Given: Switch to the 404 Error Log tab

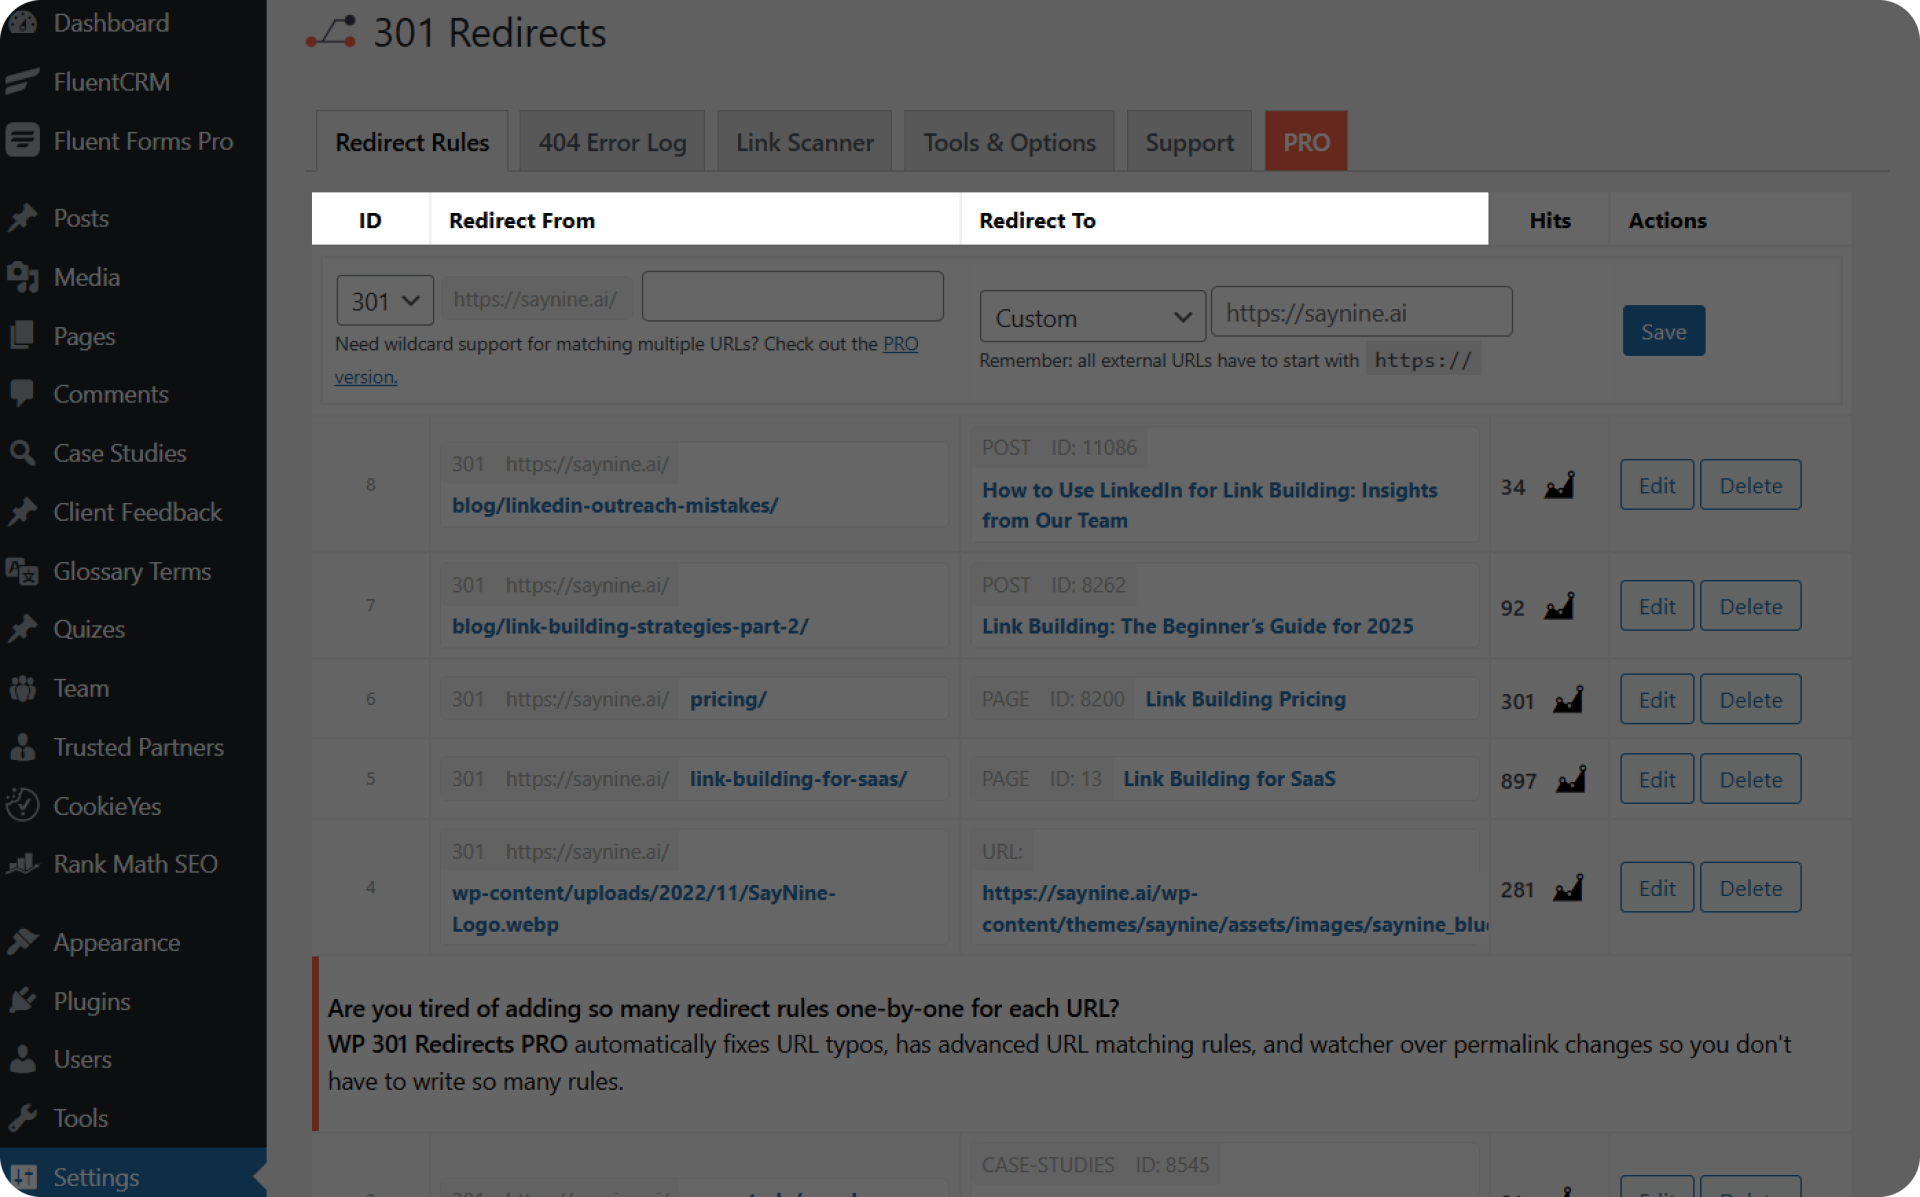Looking at the screenshot, I should click(612, 142).
